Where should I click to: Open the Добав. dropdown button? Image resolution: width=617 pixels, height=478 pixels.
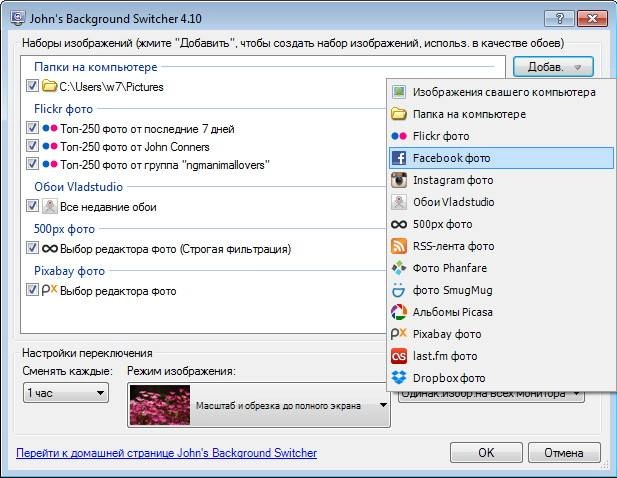click(553, 67)
